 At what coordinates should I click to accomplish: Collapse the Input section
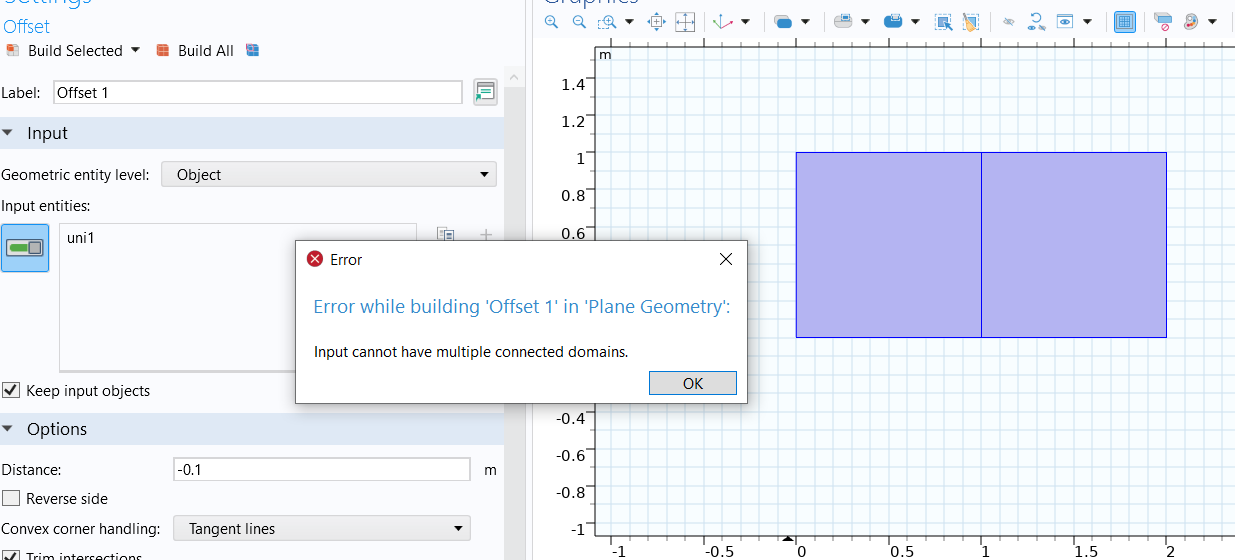[x=8, y=134]
